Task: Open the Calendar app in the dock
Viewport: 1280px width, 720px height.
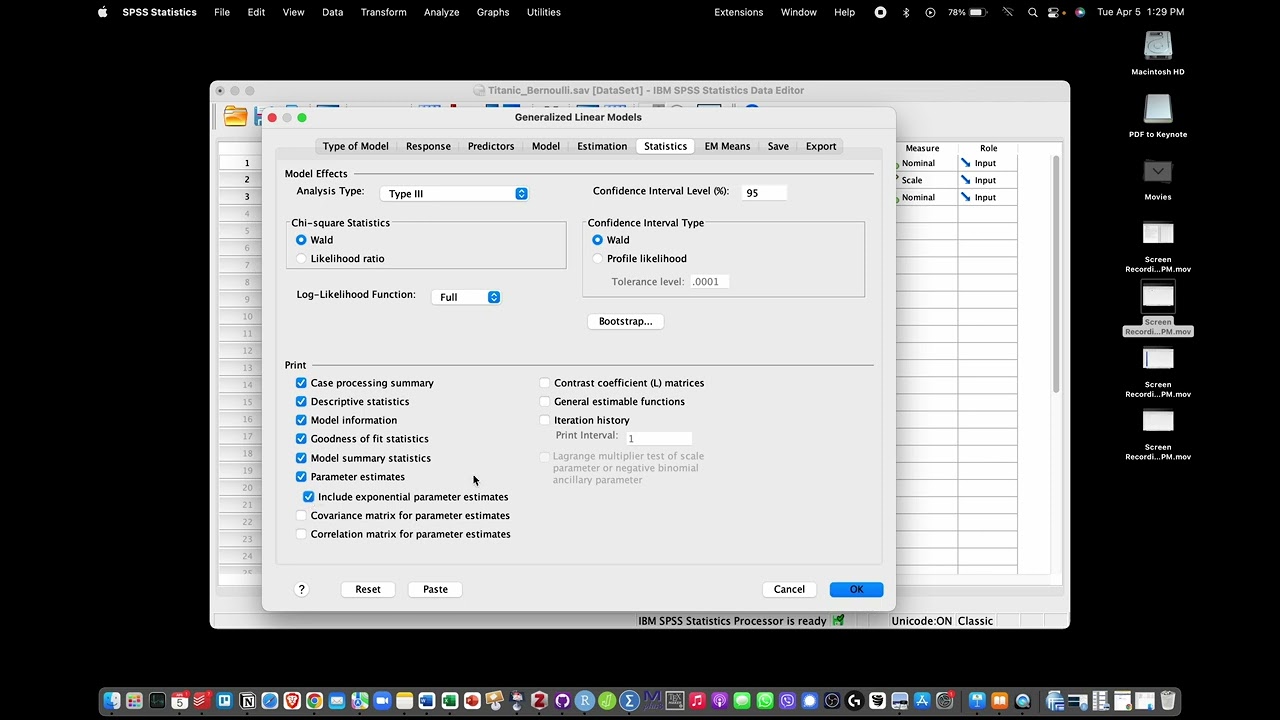Action: pos(179,701)
